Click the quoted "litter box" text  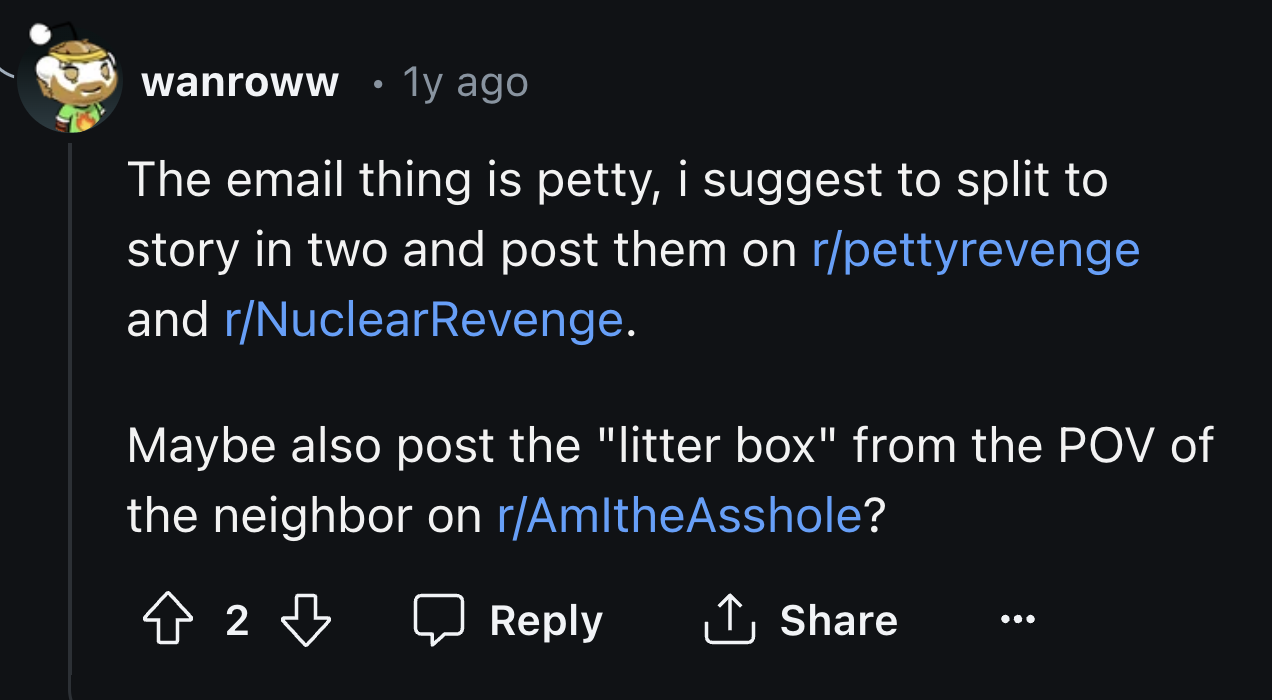[737, 446]
